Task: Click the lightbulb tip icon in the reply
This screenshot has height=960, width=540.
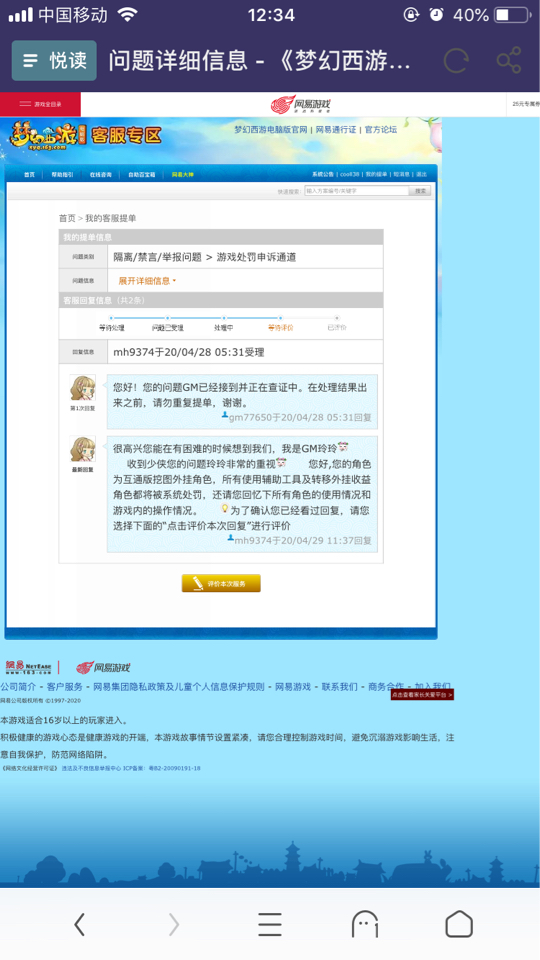Action: pyautogui.click(x=225, y=508)
